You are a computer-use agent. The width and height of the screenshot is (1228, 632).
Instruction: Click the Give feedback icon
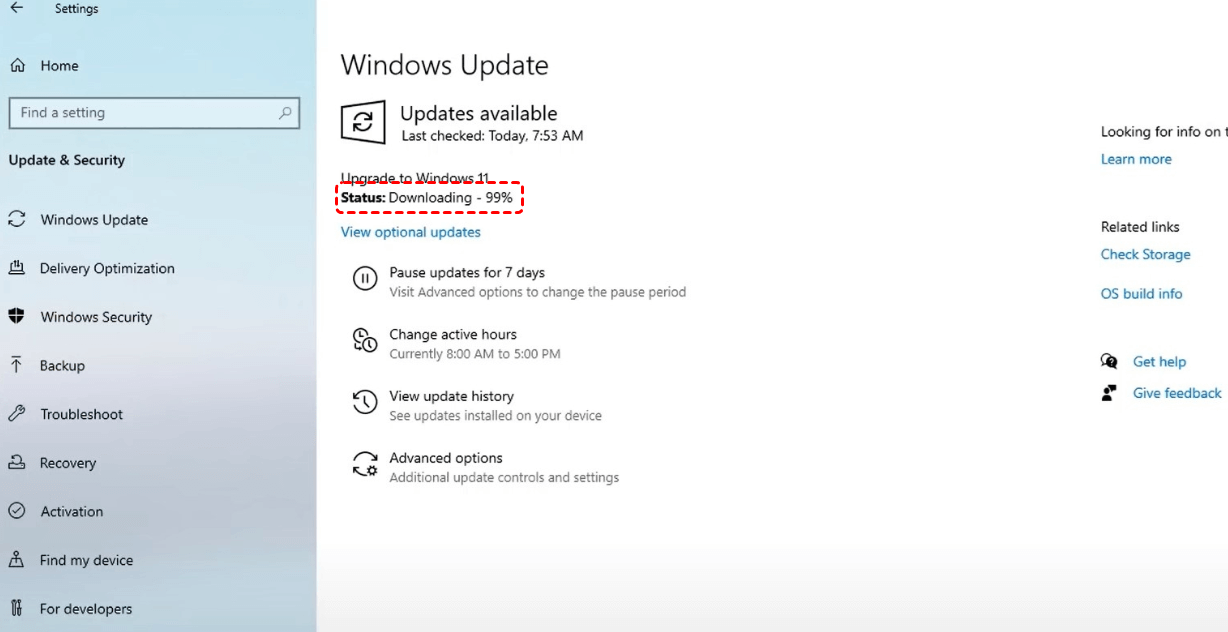pyautogui.click(x=1109, y=393)
